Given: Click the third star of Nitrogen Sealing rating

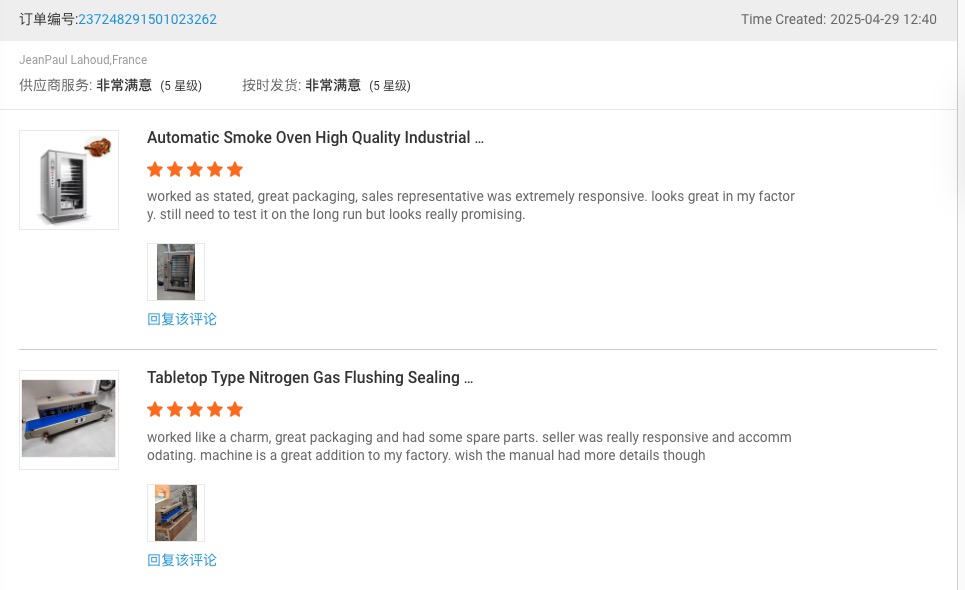Looking at the screenshot, I should tap(195, 409).
